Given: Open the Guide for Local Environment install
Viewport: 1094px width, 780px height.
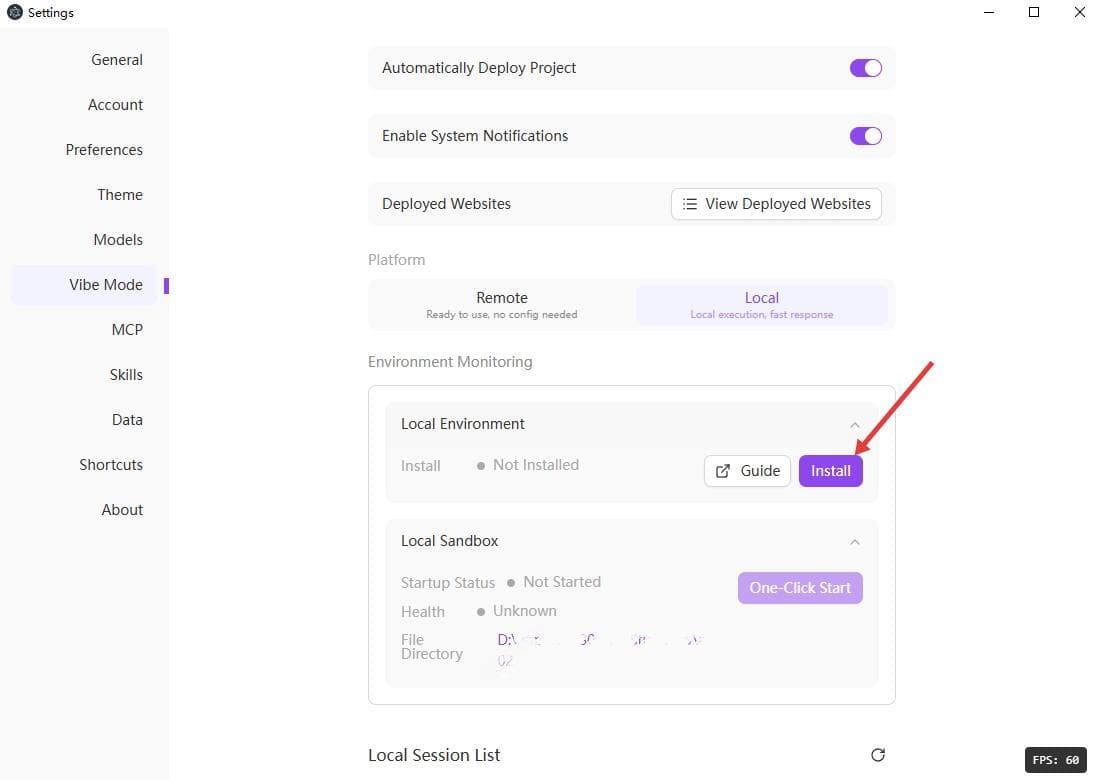Looking at the screenshot, I should tap(747, 470).
